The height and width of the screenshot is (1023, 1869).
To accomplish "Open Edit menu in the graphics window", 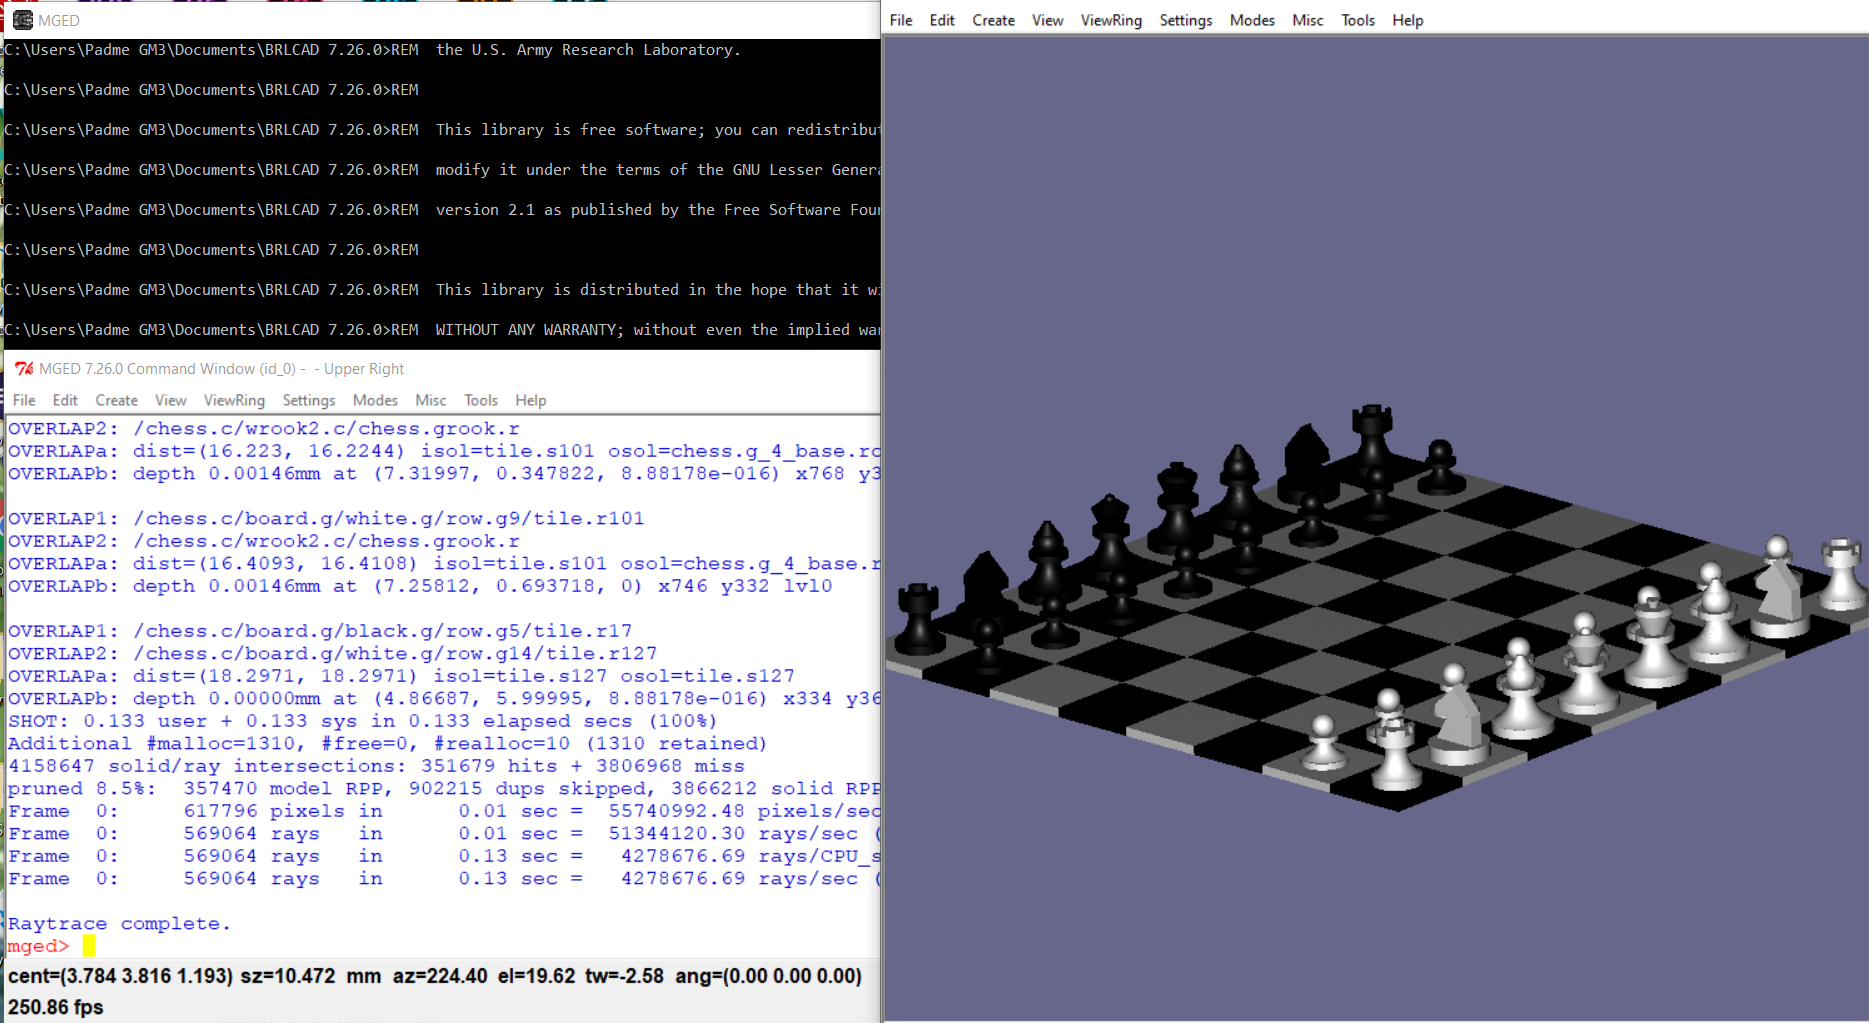I will coord(941,20).
